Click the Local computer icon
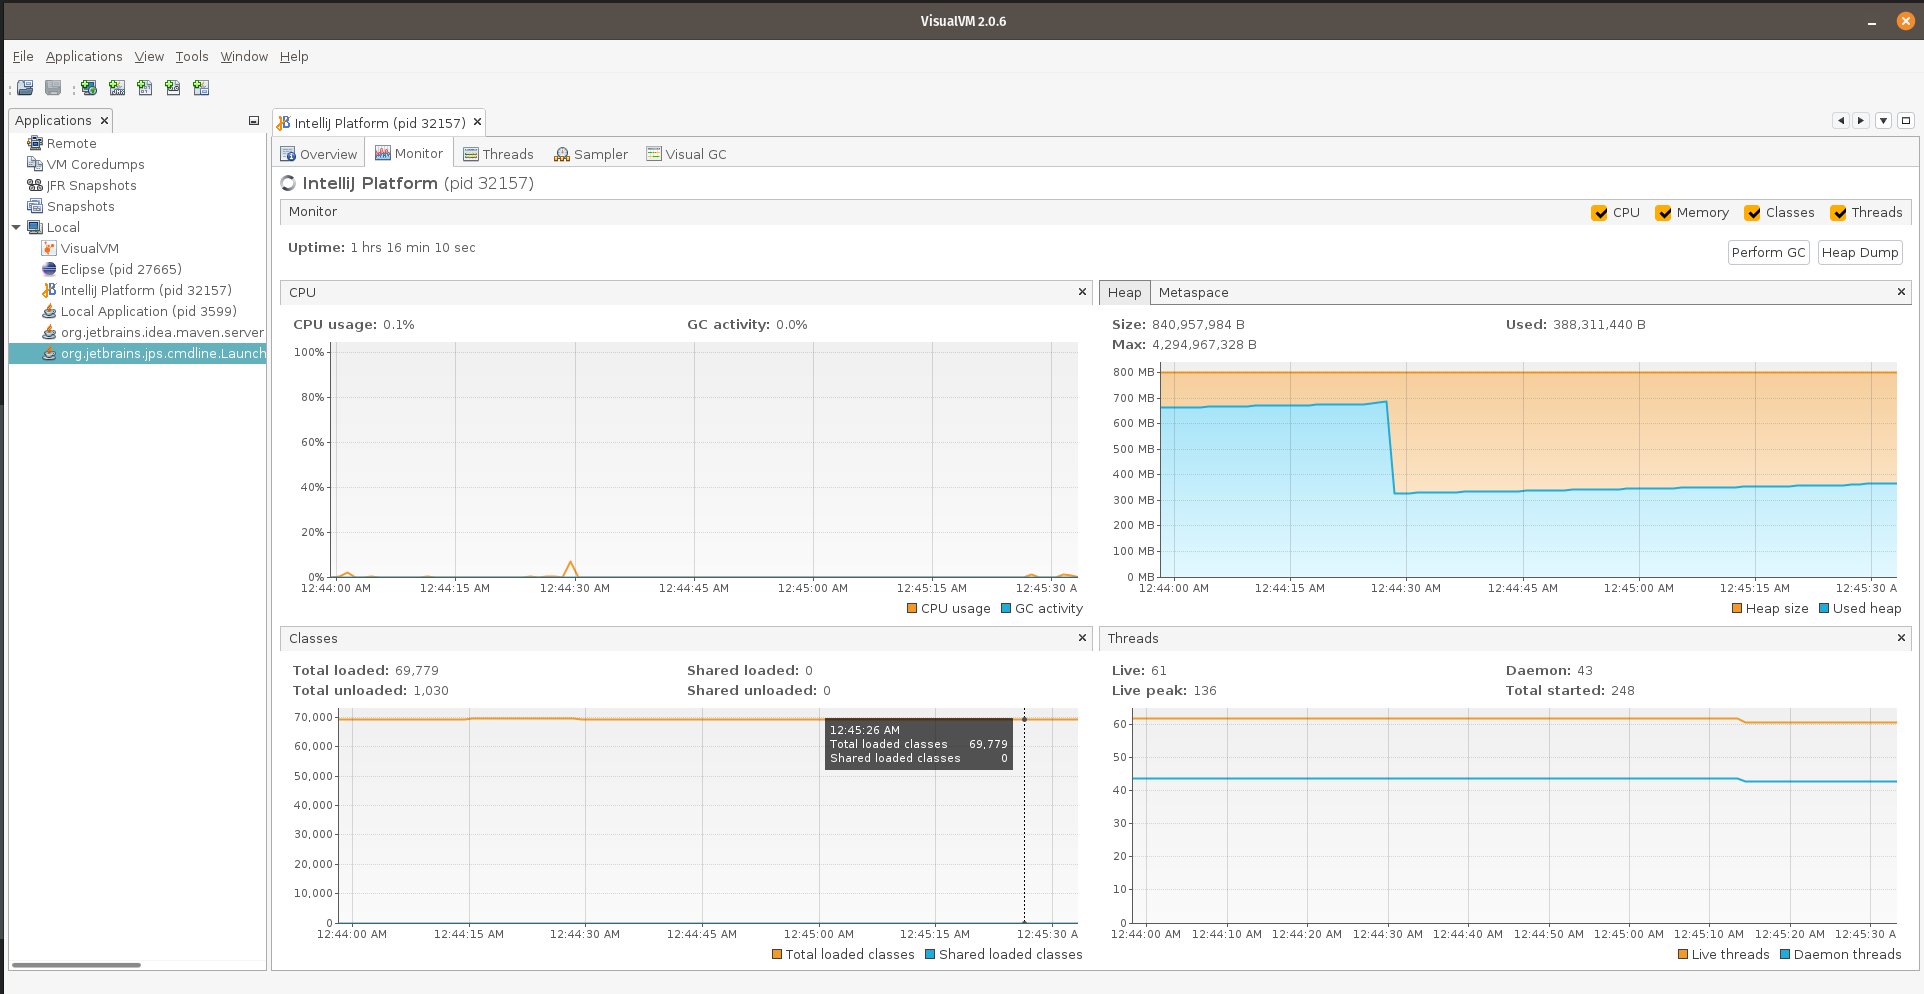Image resolution: width=1924 pixels, height=994 pixels. [x=35, y=227]
